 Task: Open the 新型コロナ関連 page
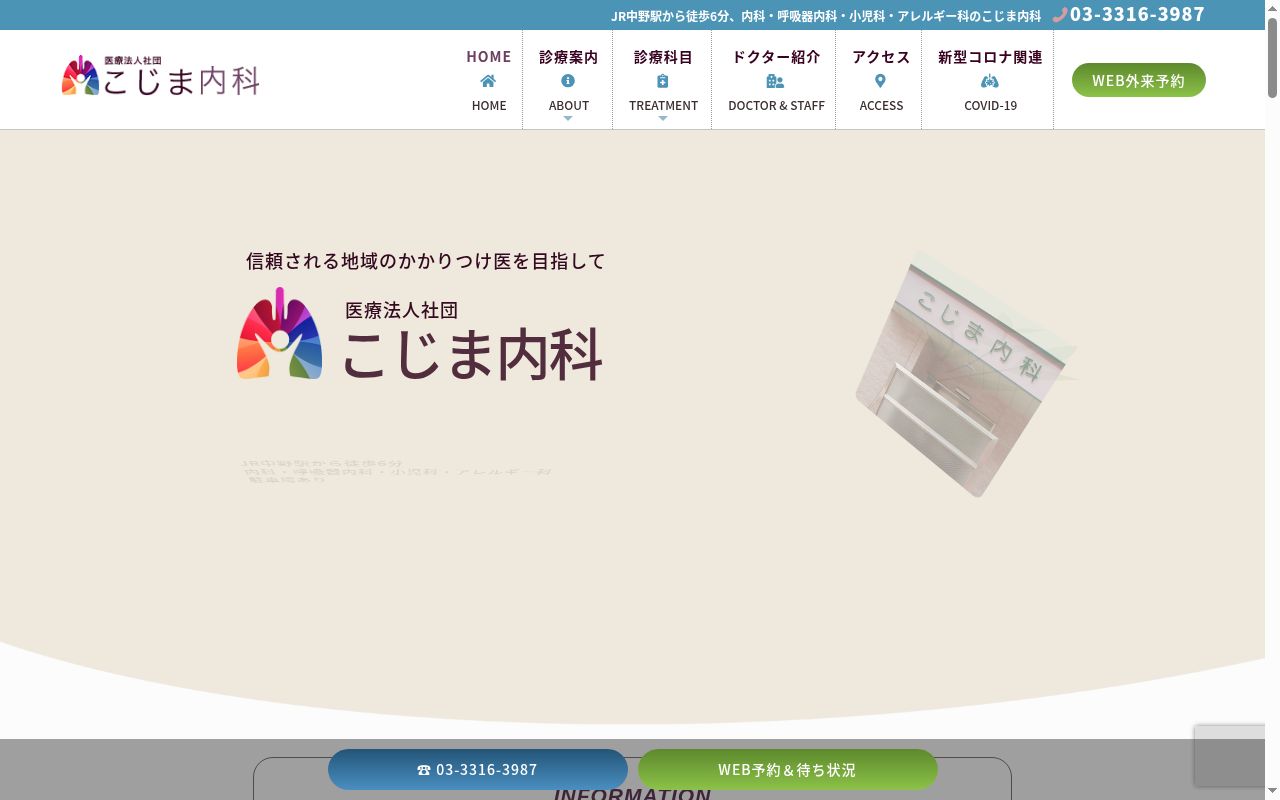click(x=989, y=80)
